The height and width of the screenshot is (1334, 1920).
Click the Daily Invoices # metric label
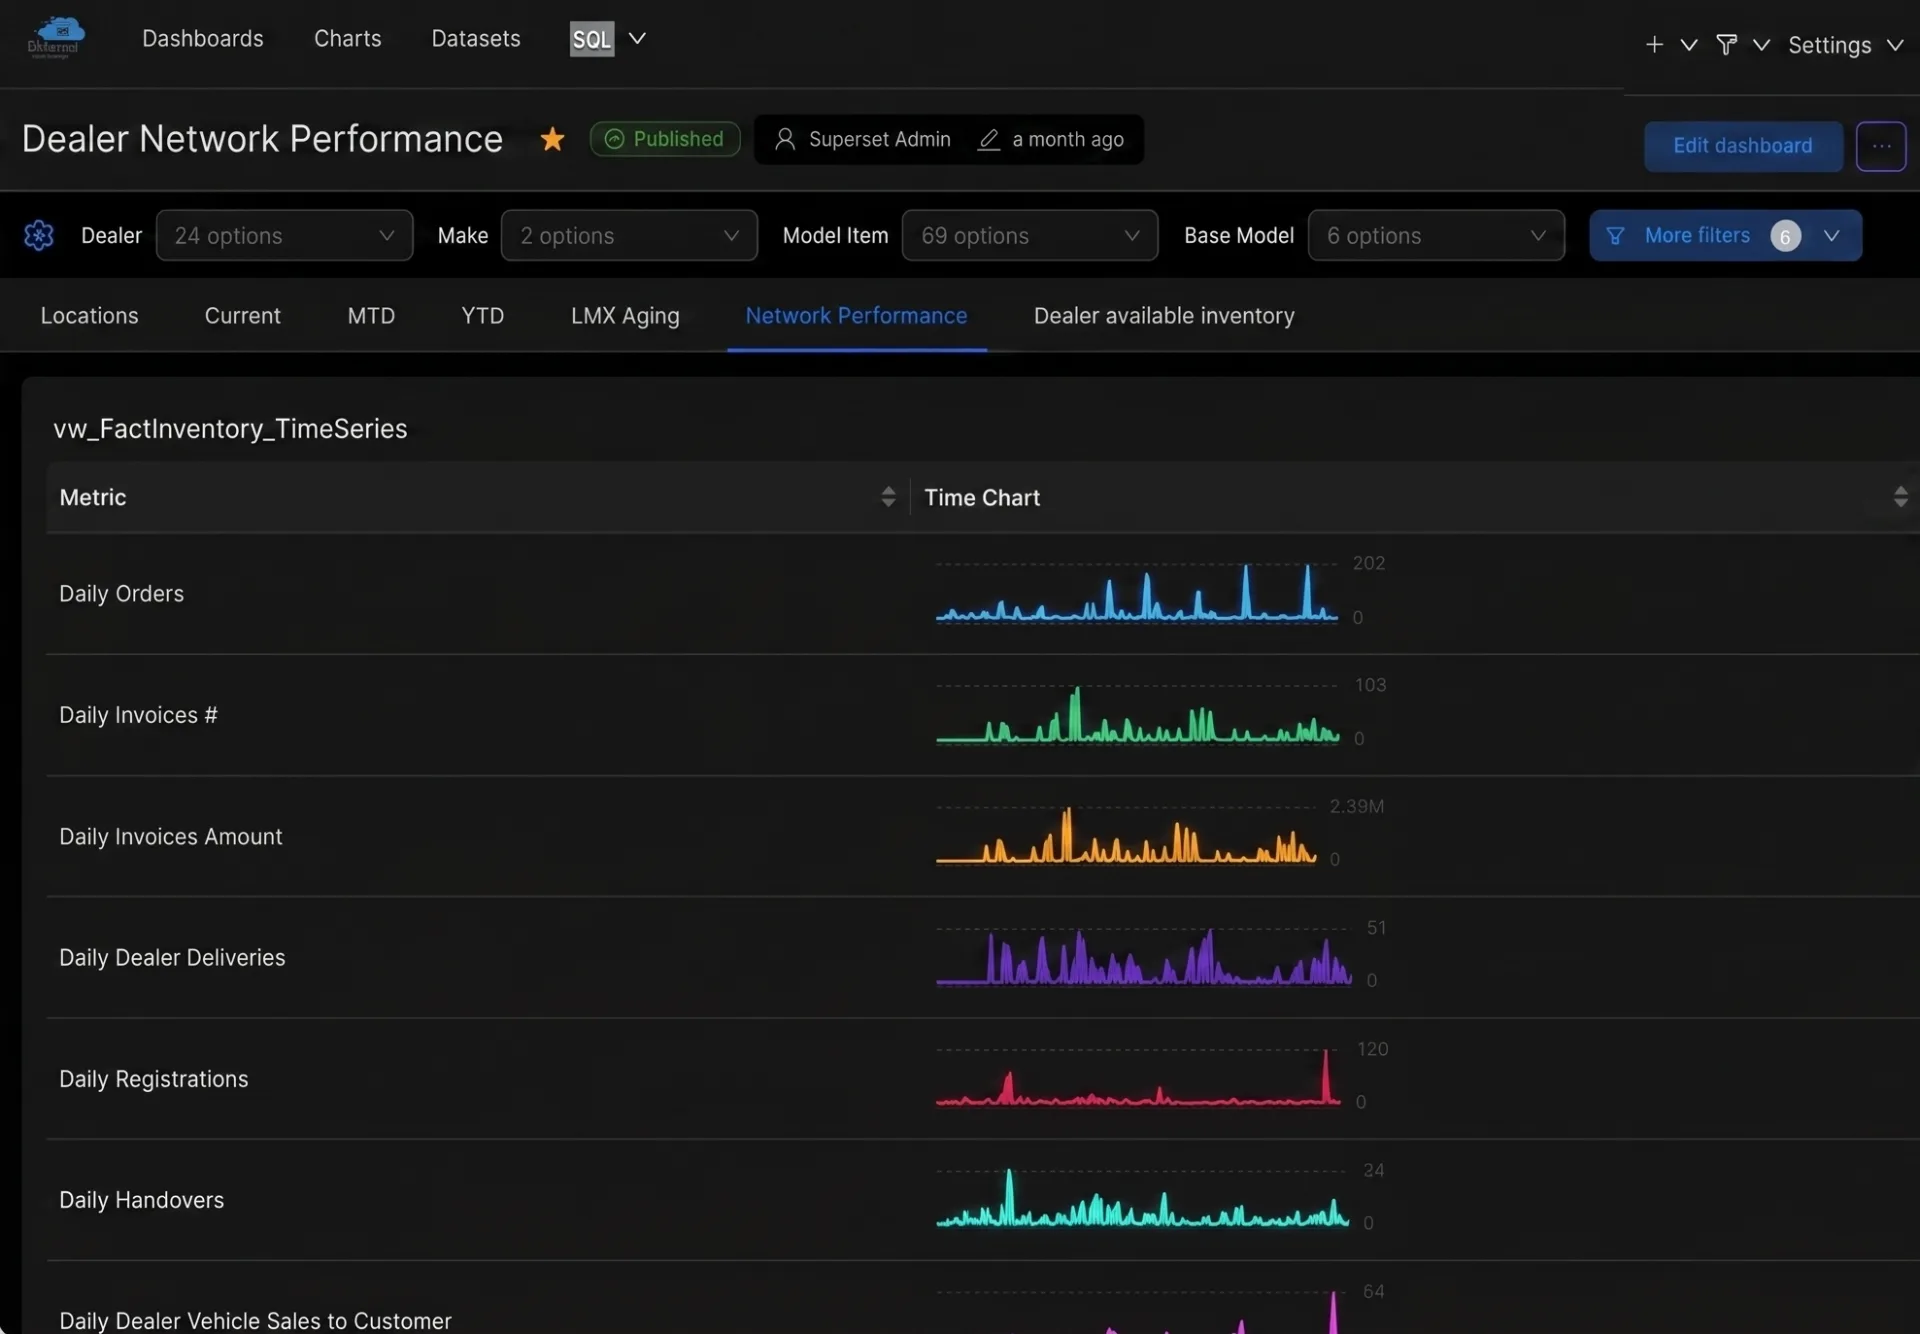[138, 715]
